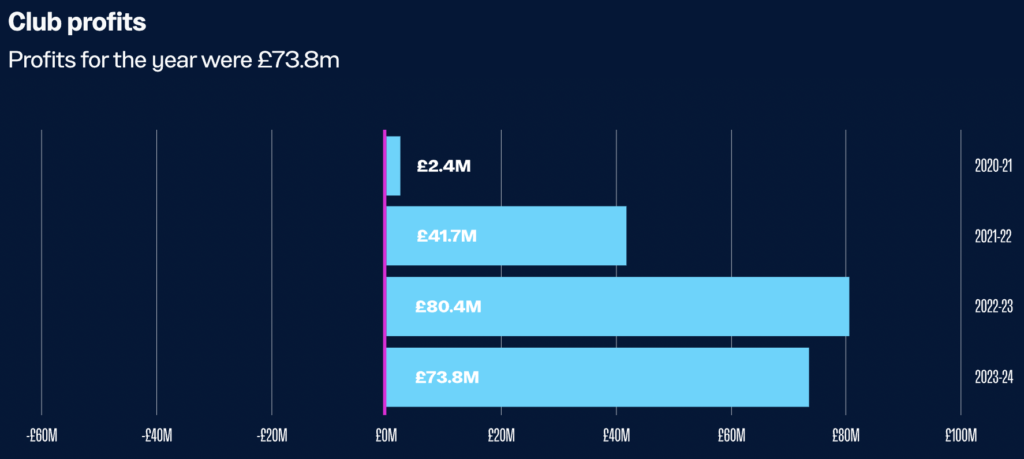Screen dimensions: 1024x459
Task: Click the £80M axis label
Action: (x=846, y=435)
